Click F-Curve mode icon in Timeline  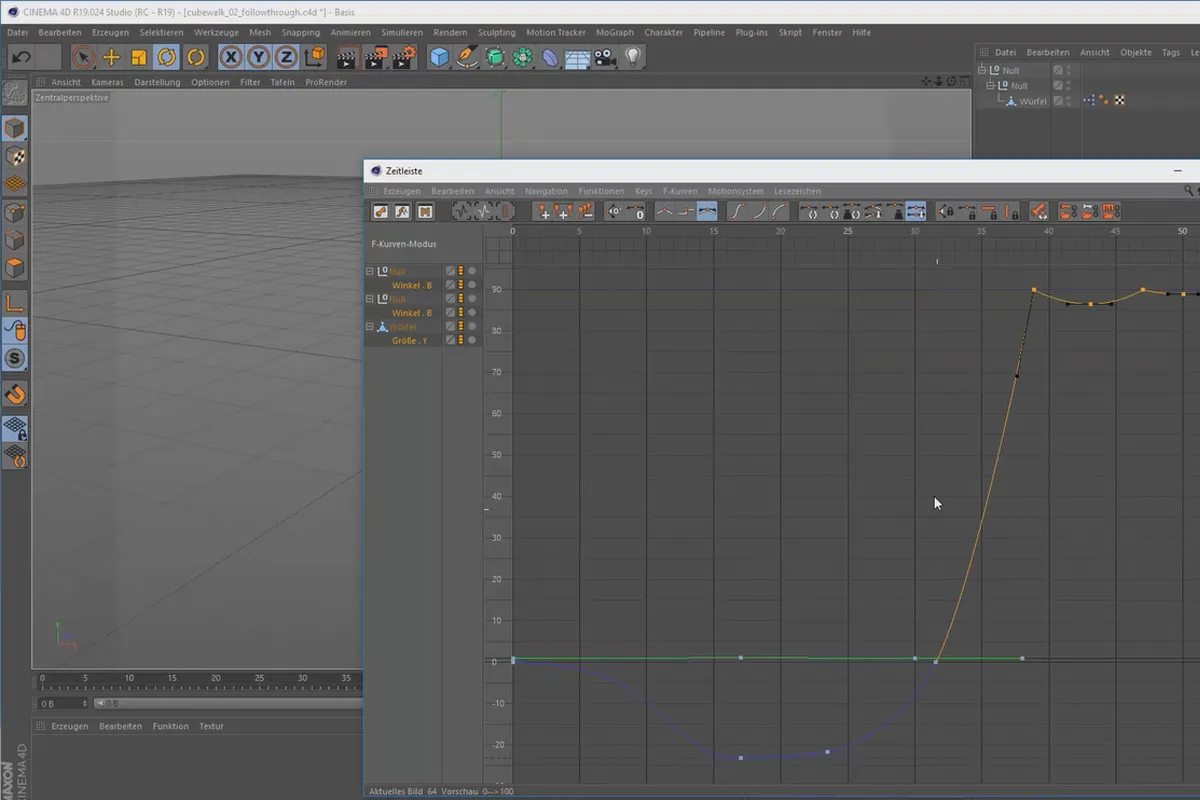(402, 211)
